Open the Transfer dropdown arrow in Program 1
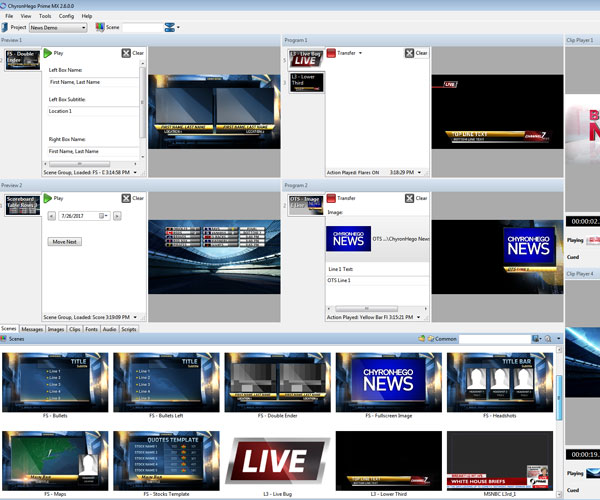The width and height of the screenshot is (600, 500). click(360, 53)
